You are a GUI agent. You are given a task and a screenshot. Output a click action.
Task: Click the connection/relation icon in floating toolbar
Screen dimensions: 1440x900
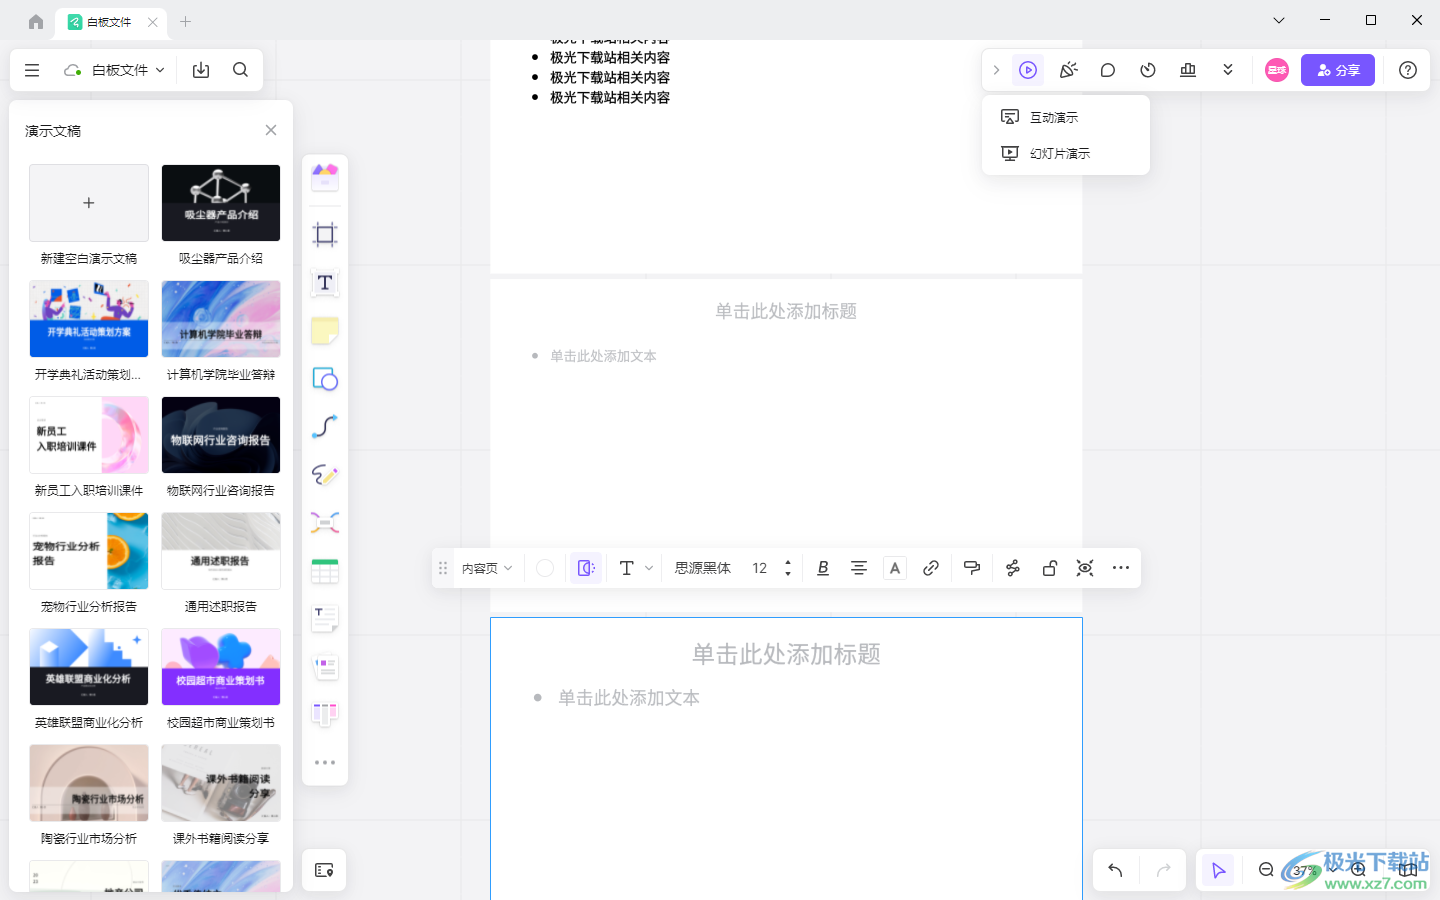click(x=1013, y=568)
